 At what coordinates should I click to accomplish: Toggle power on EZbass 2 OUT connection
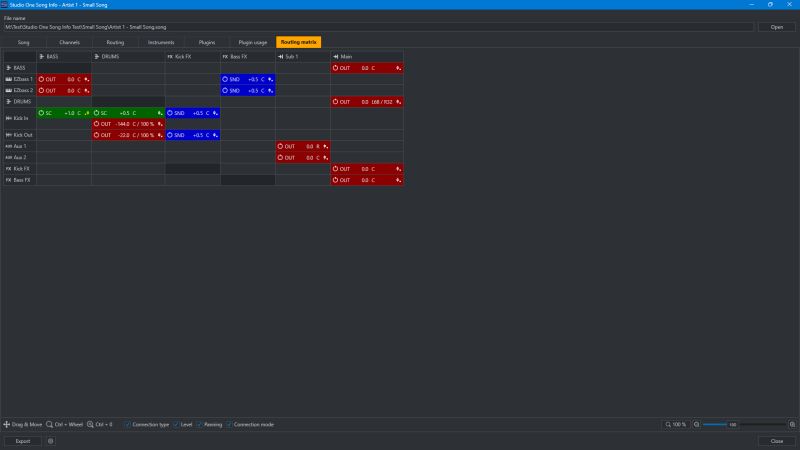[41, 90]
